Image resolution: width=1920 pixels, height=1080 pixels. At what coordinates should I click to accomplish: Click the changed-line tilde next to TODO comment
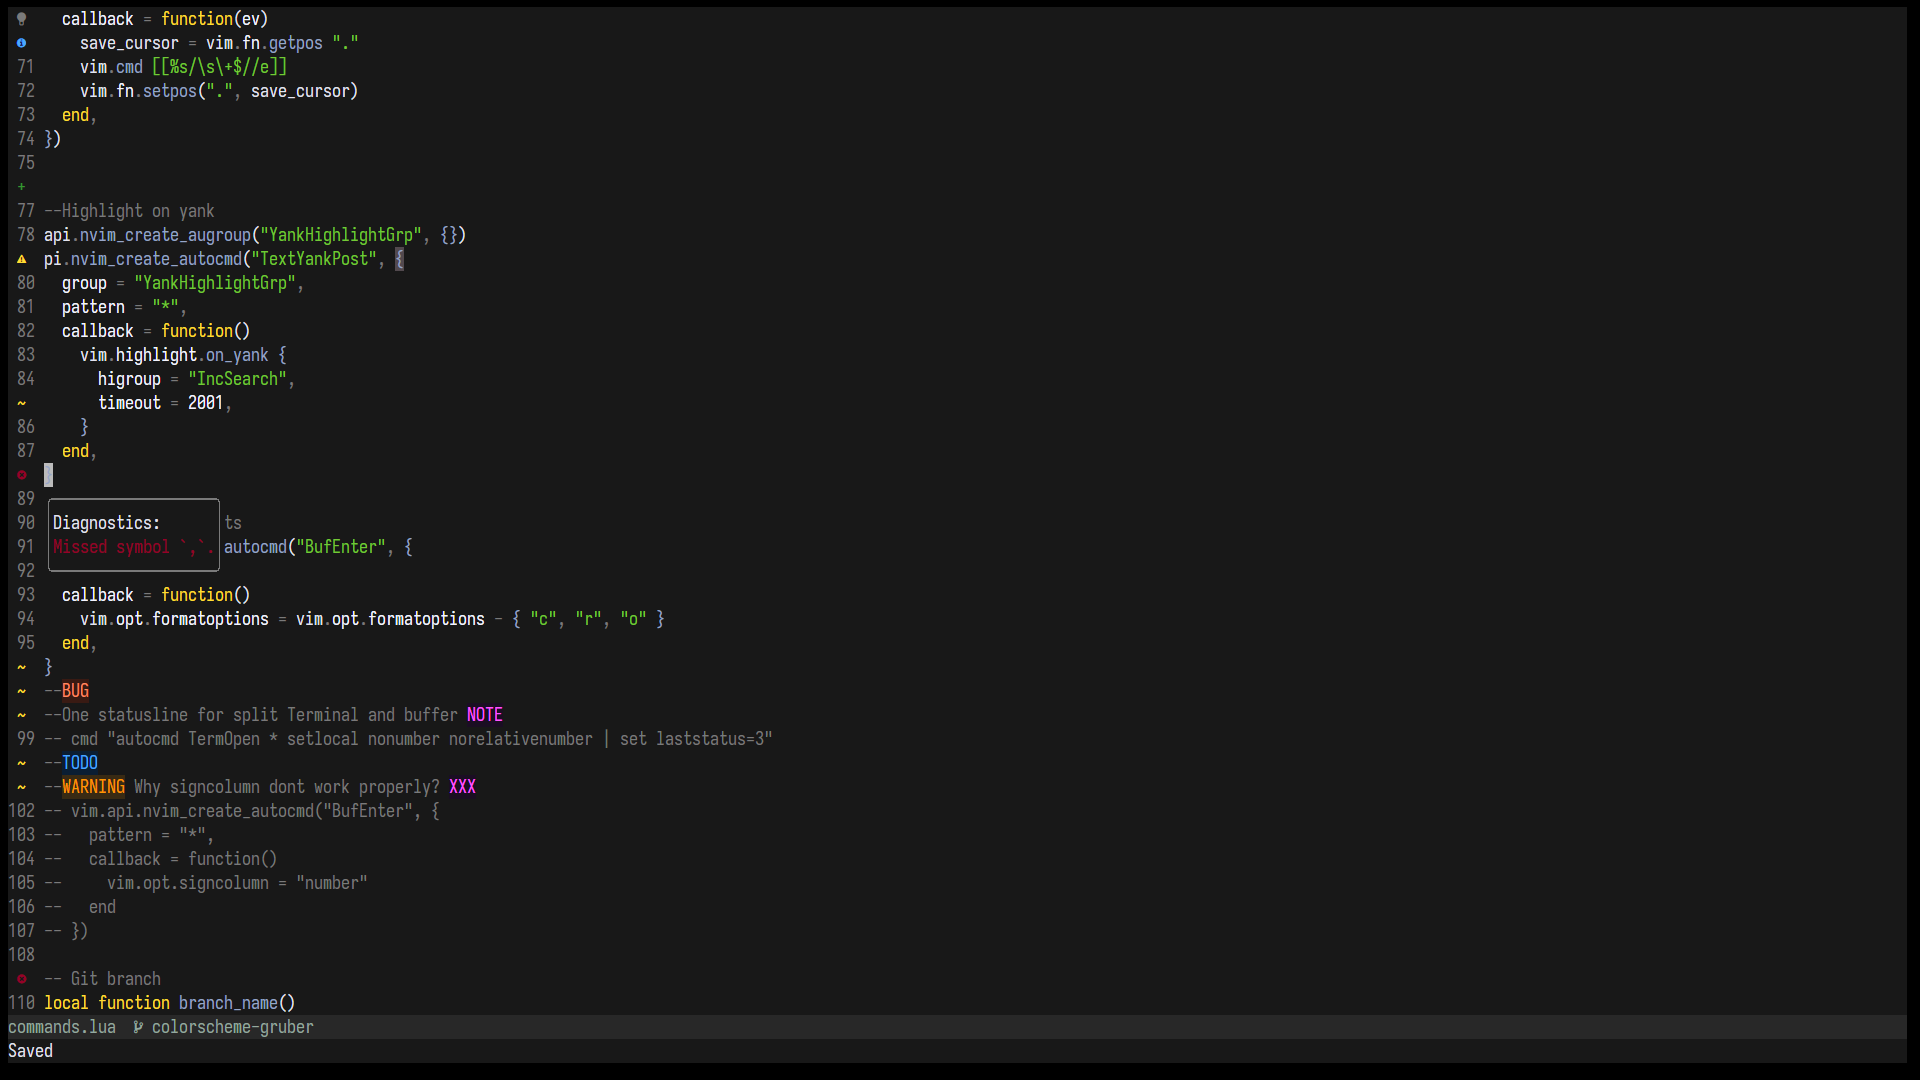pos(21,763)
